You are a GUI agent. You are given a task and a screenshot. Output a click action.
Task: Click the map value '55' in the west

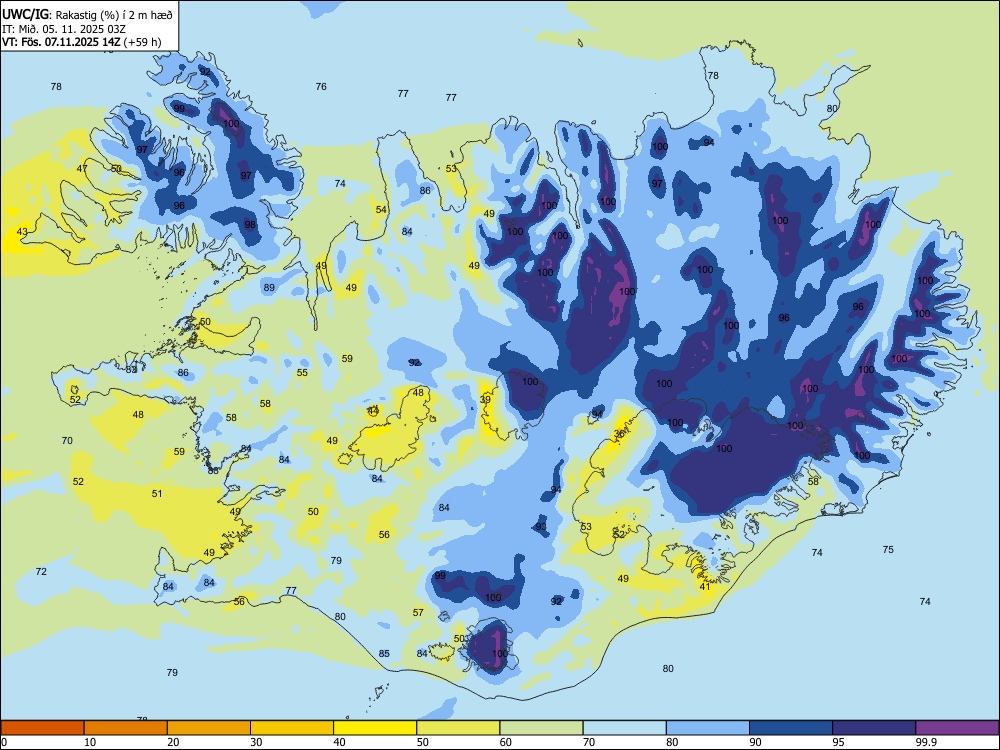click(x=302, y=373)
